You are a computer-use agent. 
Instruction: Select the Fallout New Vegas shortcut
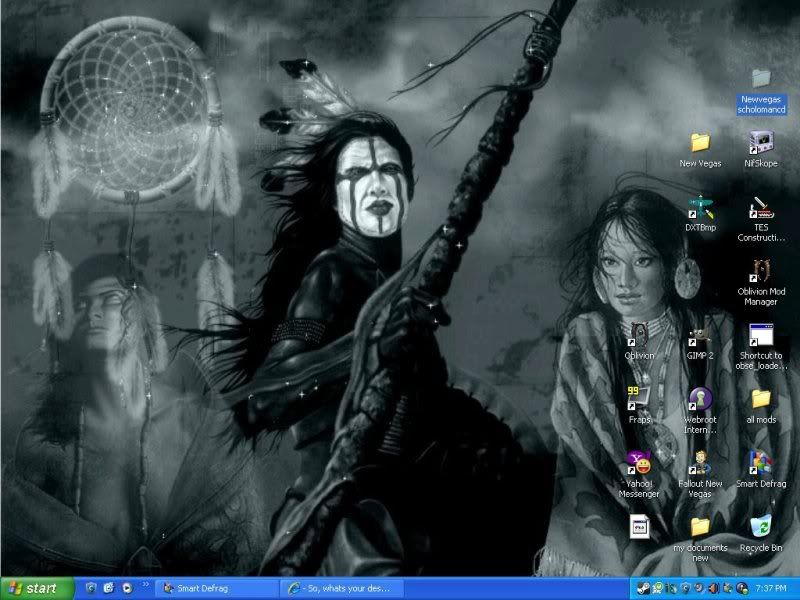700,463
